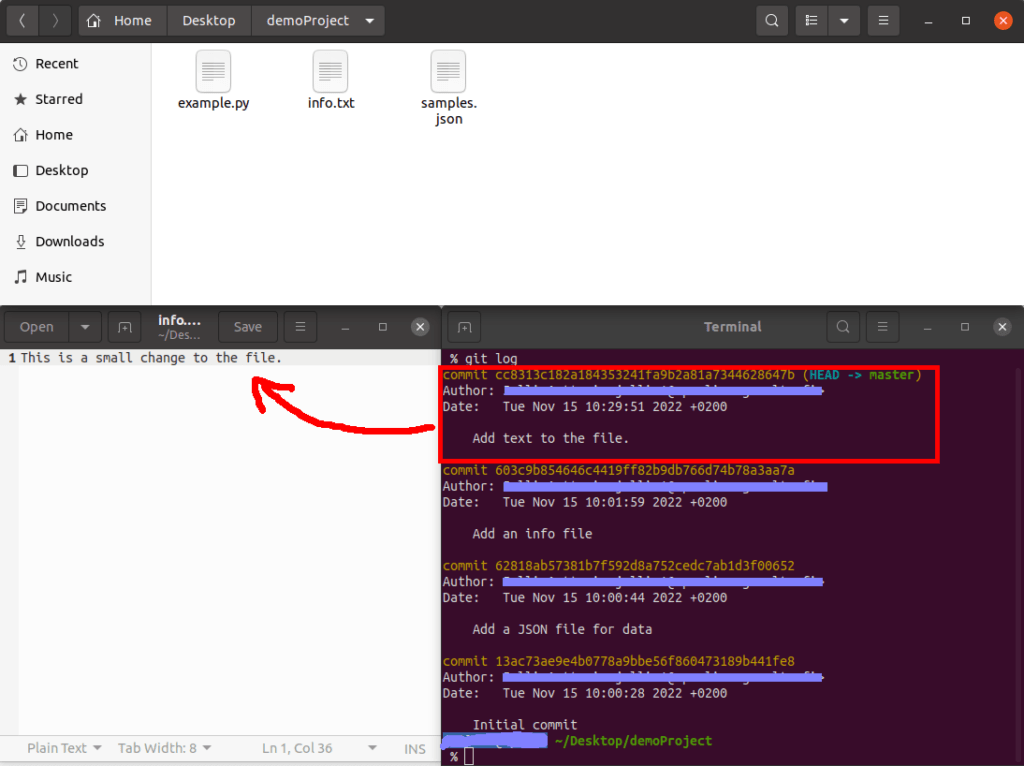
Task: Open Home in the path bar
Action: click(123, 21)
